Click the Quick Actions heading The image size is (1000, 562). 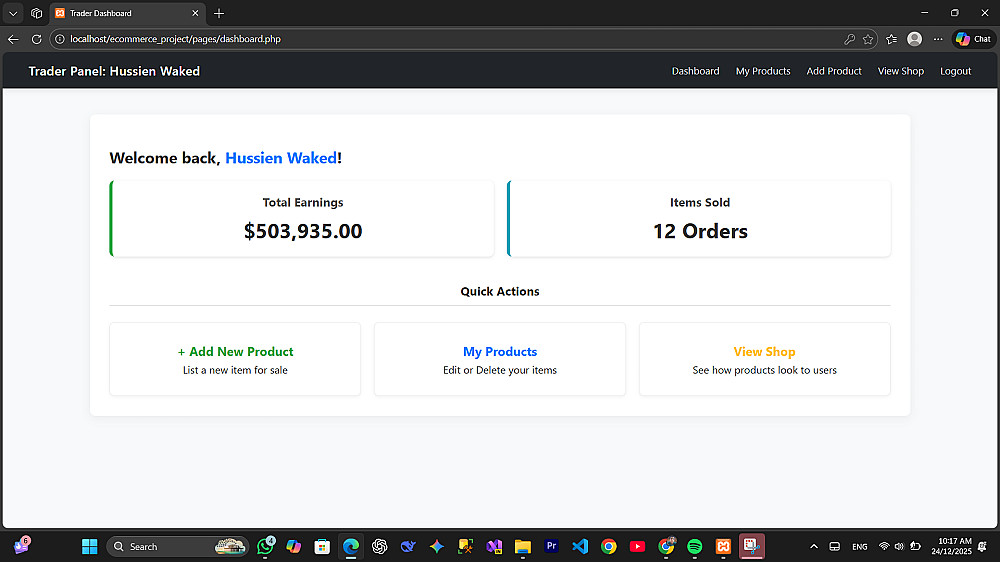point(500,292)
